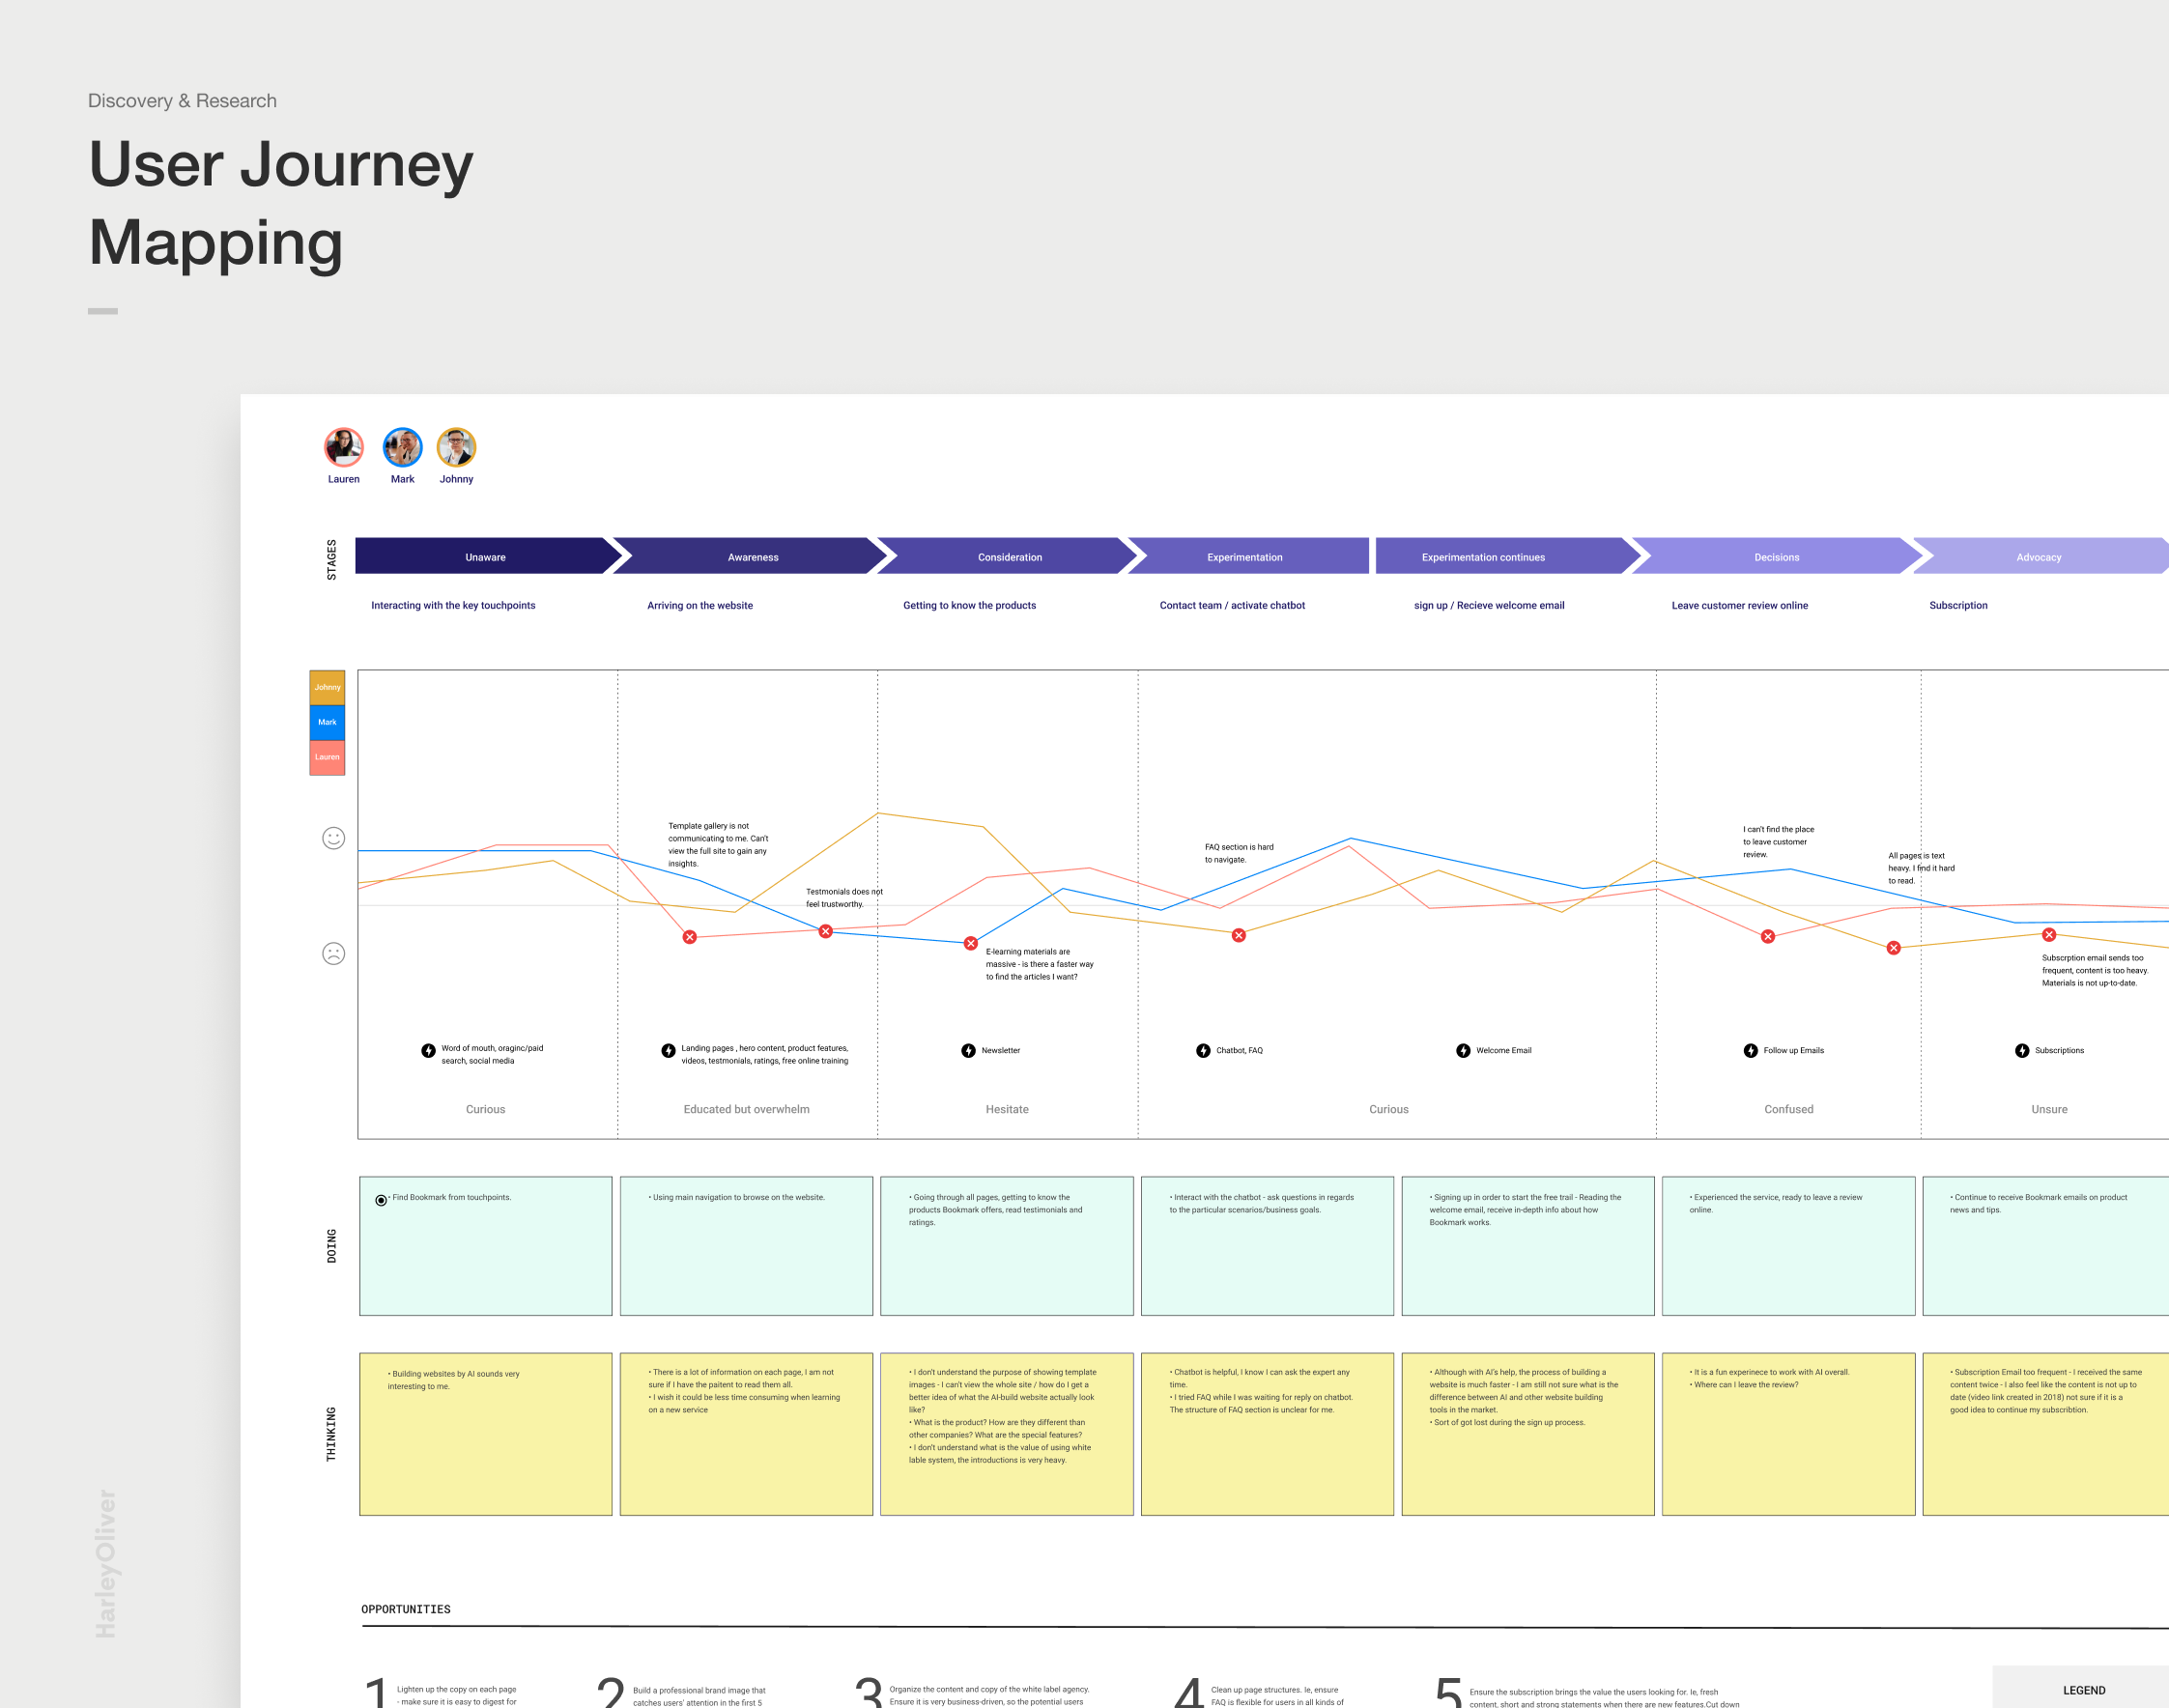Click the Chatbot, FAQ touchpoint icon
Screen dimensions: 2169x1708
tap(1203, 1051)
